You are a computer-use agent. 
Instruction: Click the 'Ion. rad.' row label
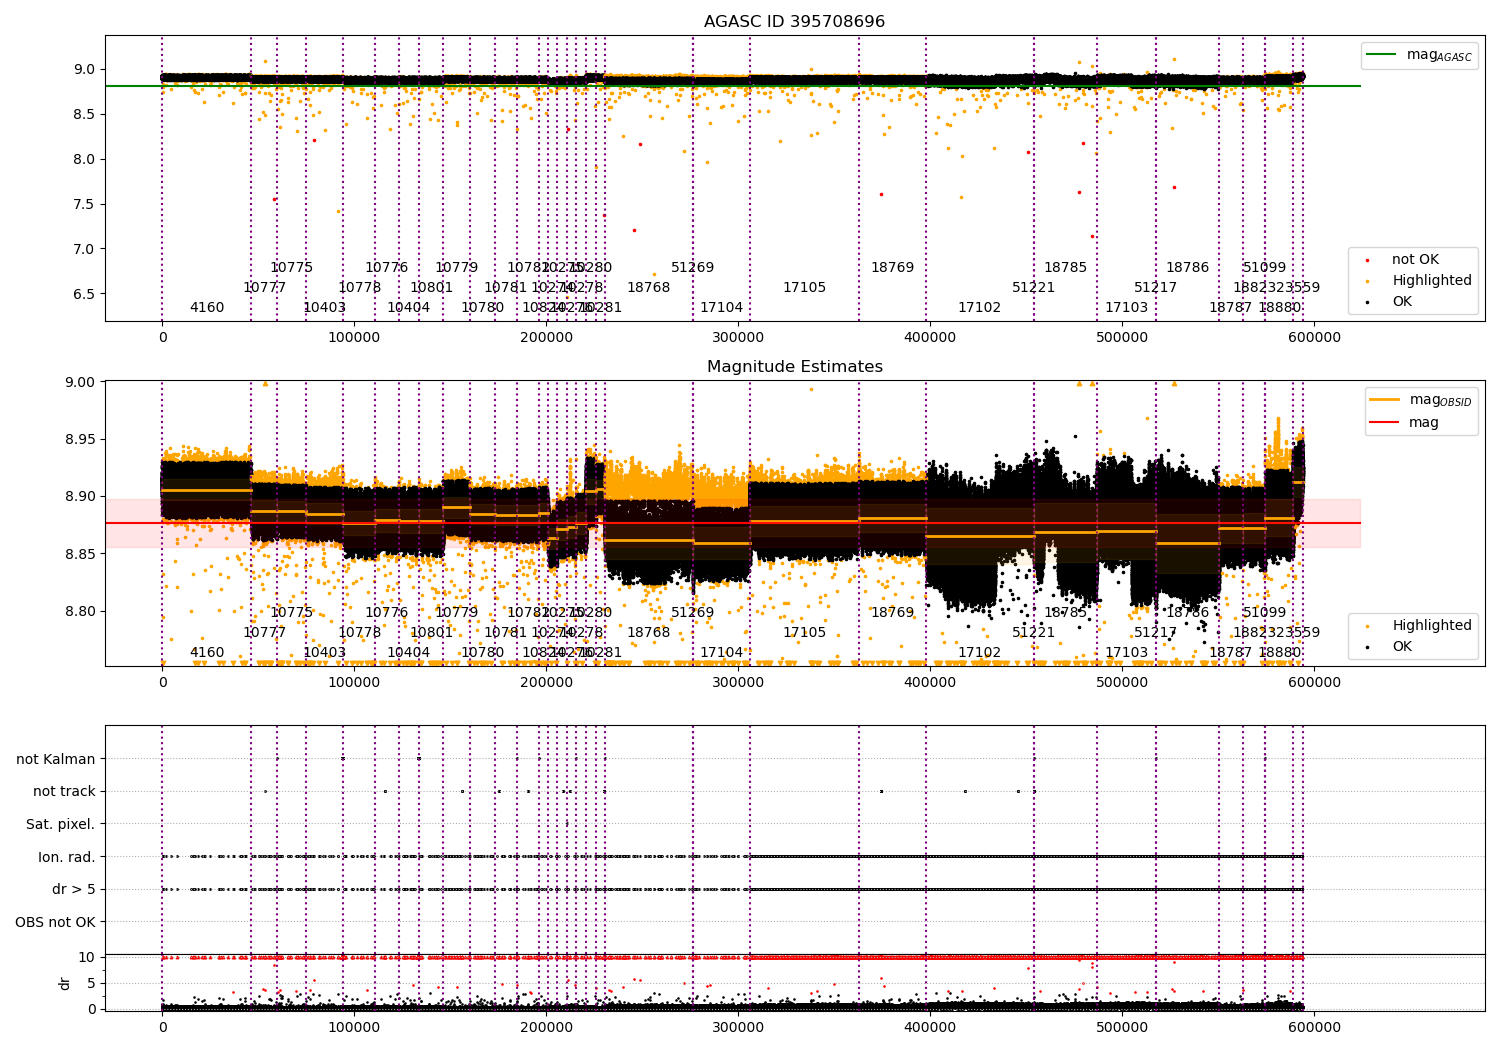pyautogui.click(x=67, y=857)
